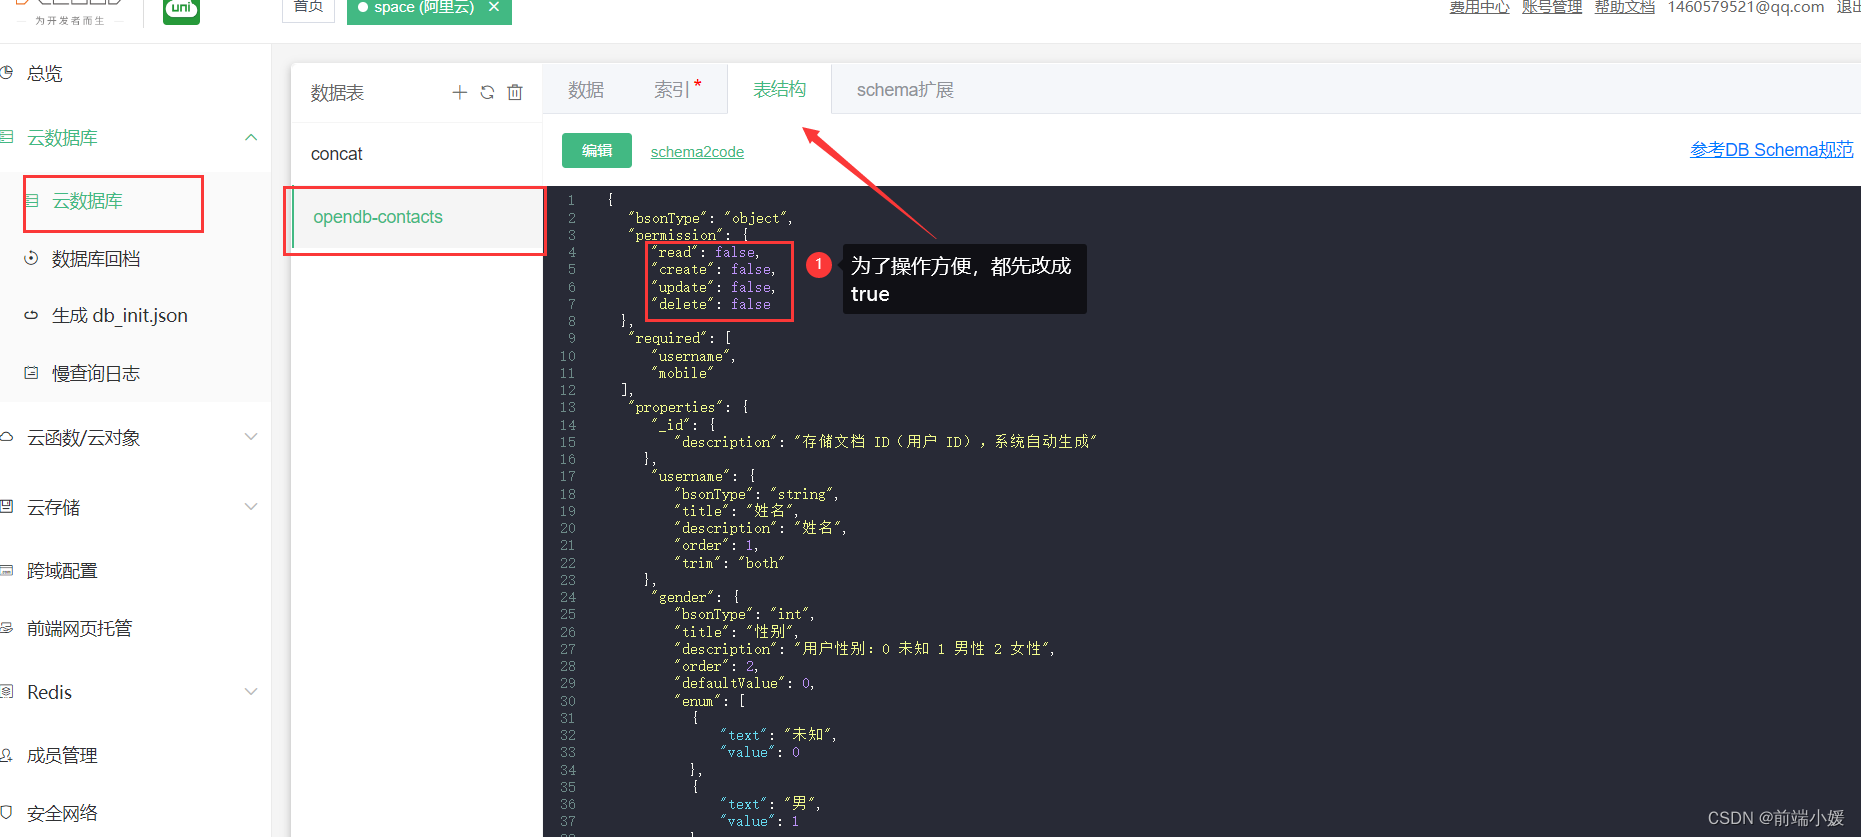Open 成员管理 menu item
This screenshot has width=1861, height=837.
(x=62, y=756)
